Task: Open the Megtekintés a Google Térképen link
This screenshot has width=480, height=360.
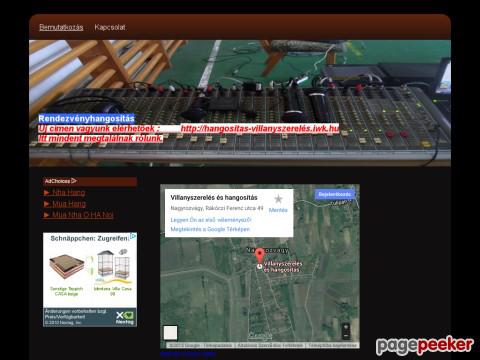Action: coord(210,229)
